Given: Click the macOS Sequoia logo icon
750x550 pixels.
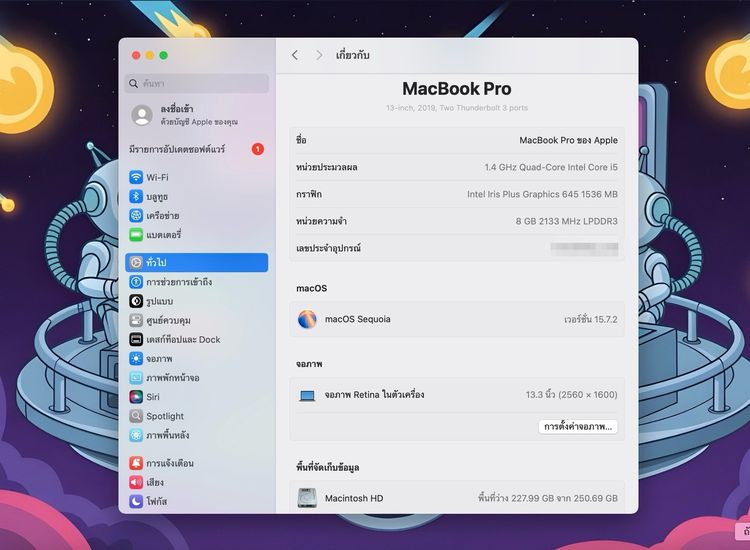Looking at the screenshot, I should 307,319.
